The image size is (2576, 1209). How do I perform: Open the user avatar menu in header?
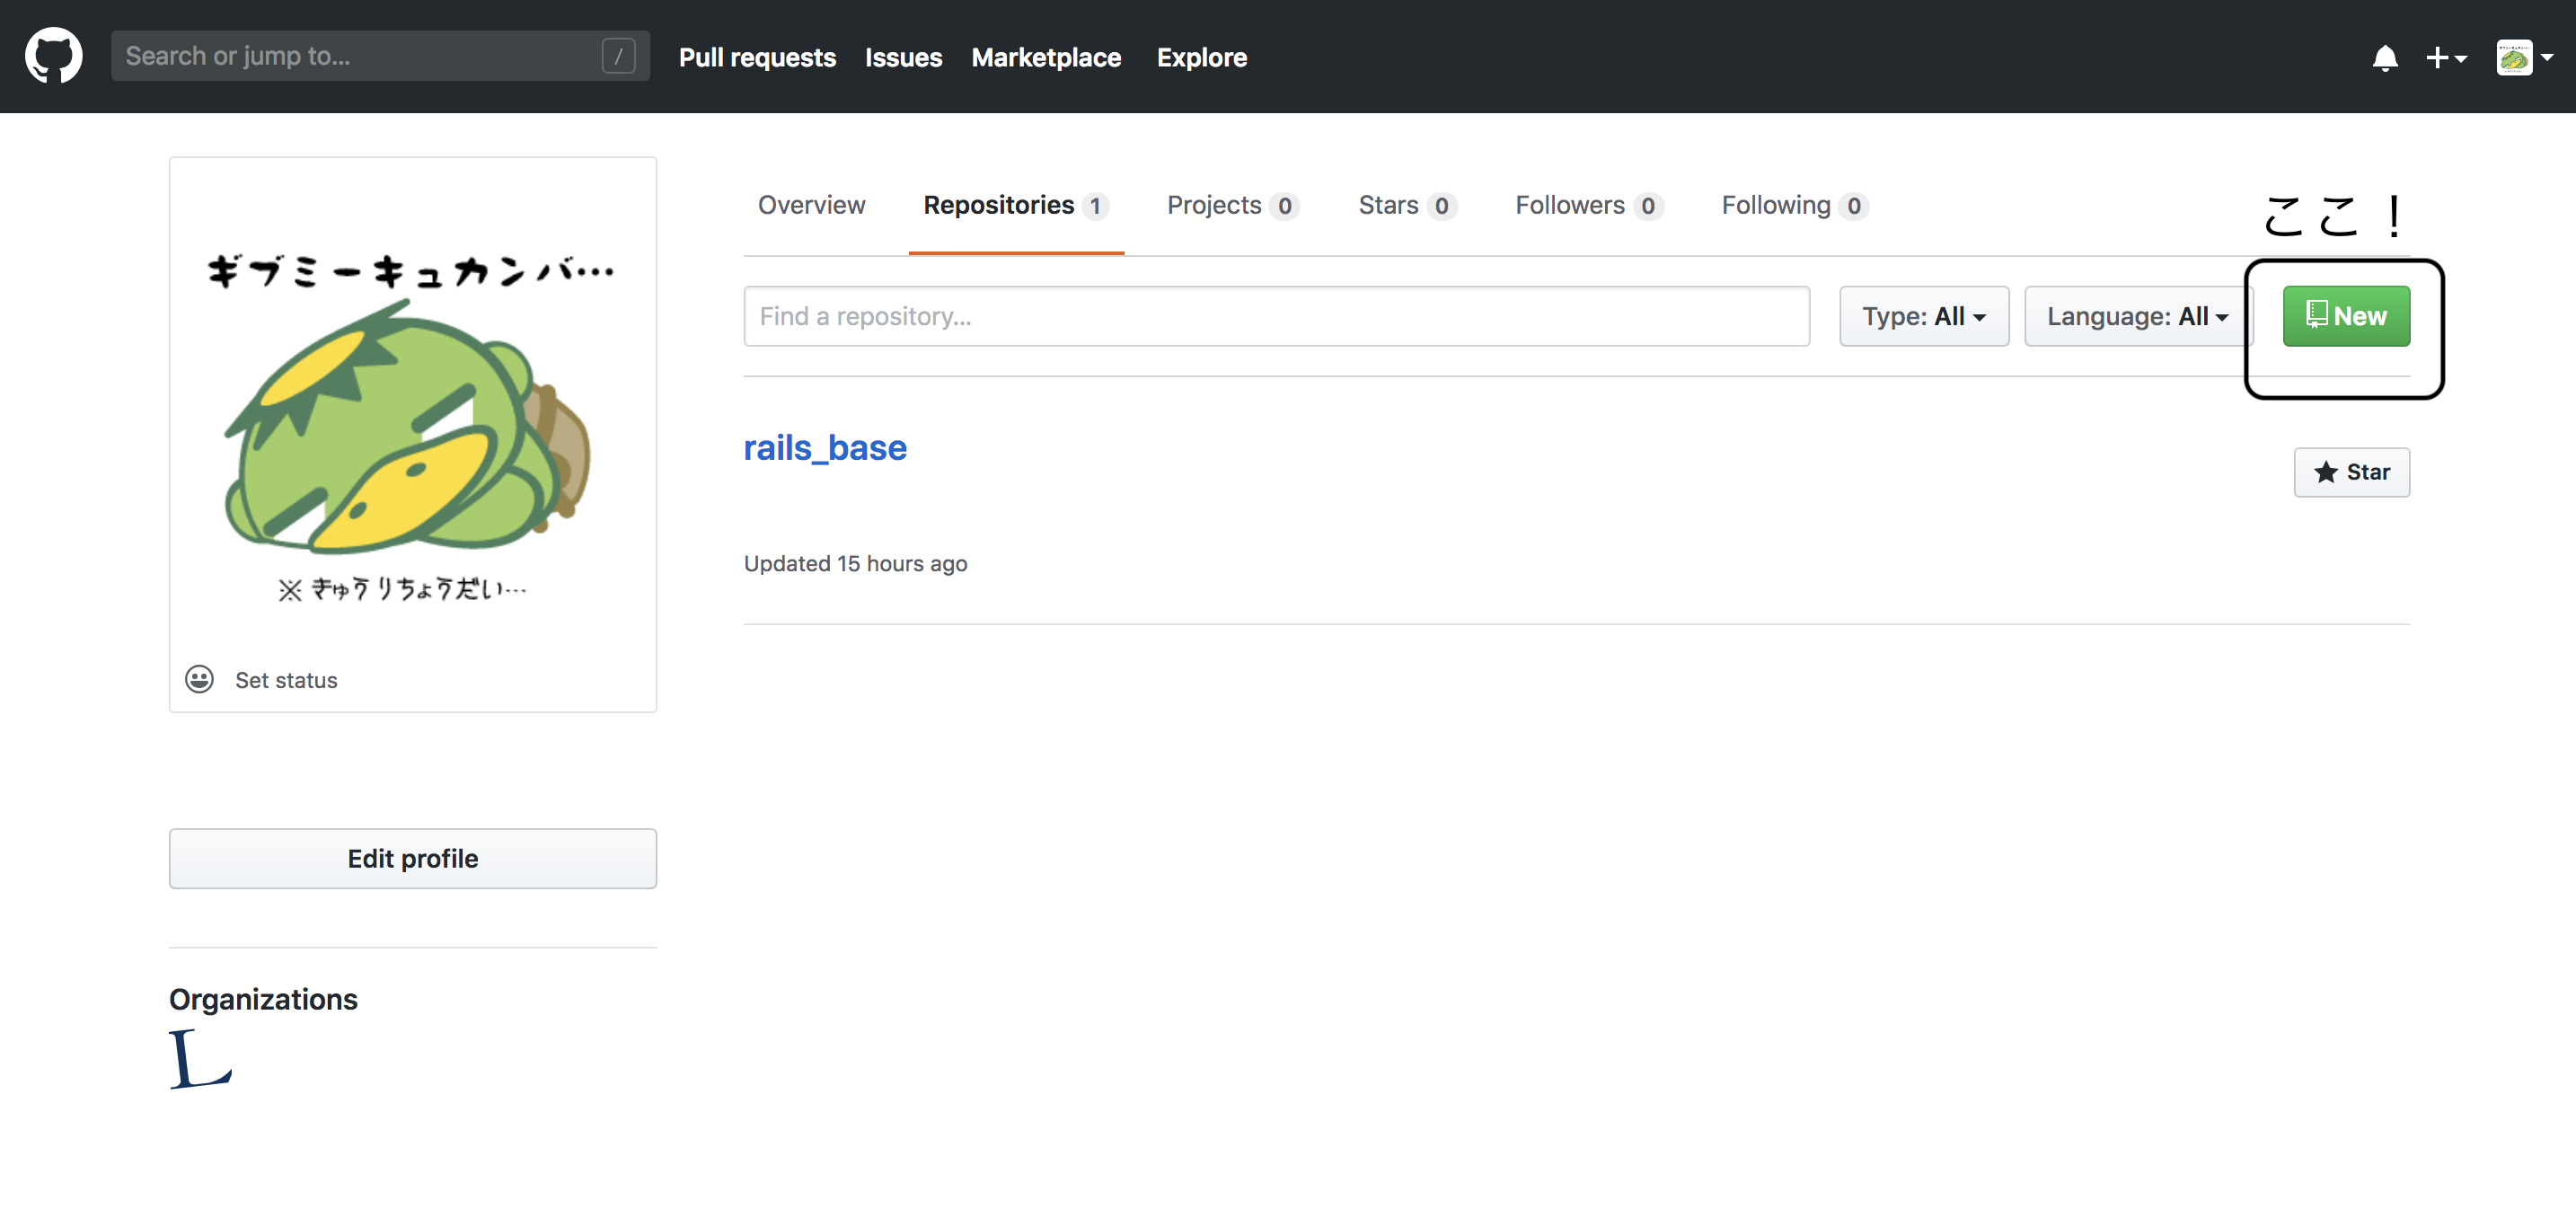(x=2524, y=57)
